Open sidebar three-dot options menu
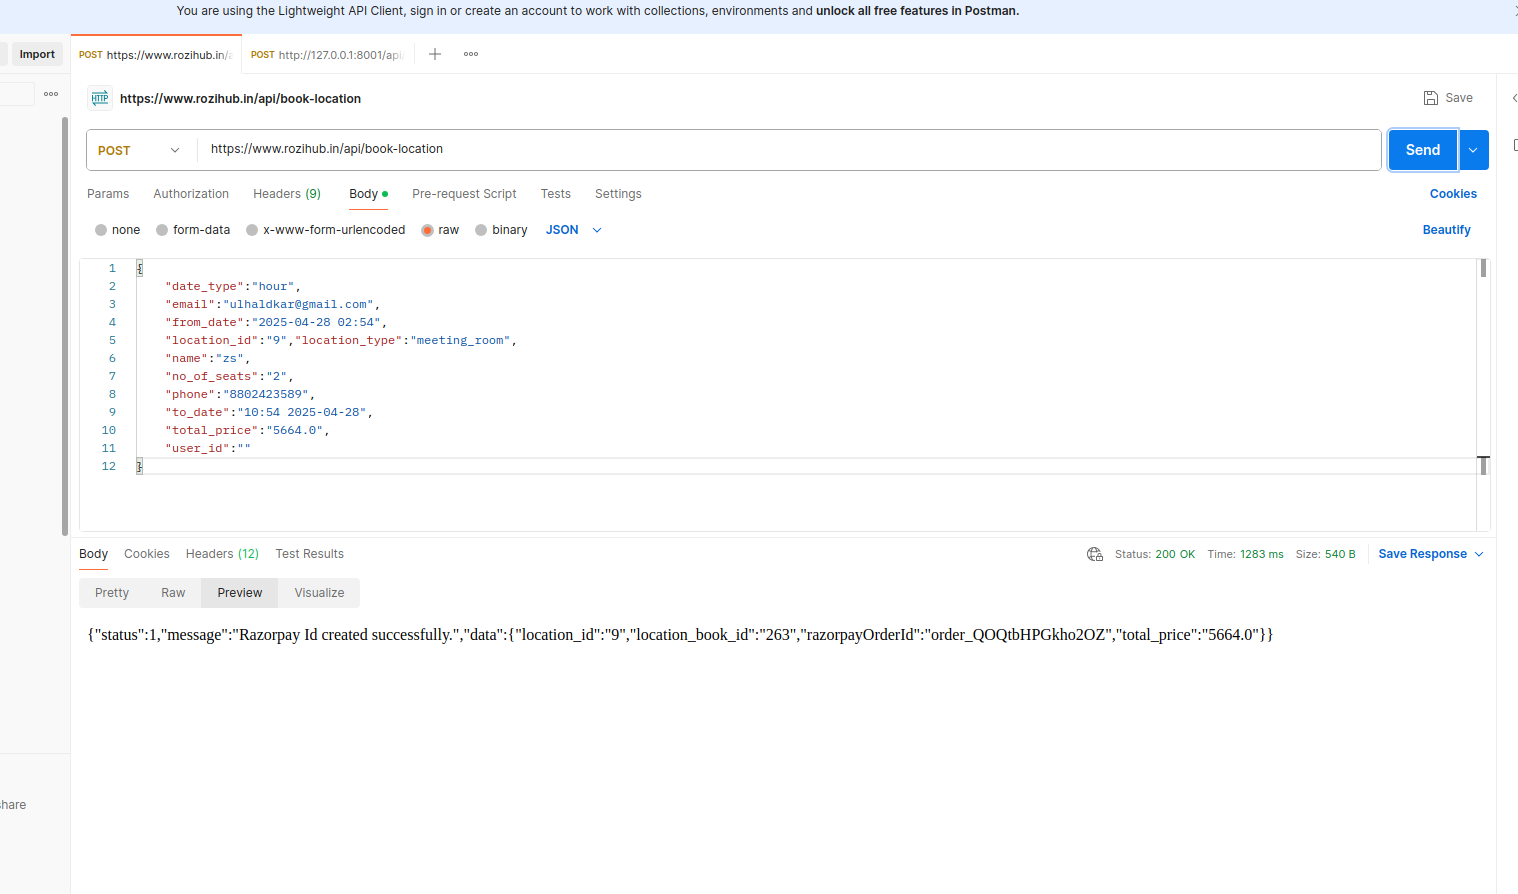 [51, 94]
